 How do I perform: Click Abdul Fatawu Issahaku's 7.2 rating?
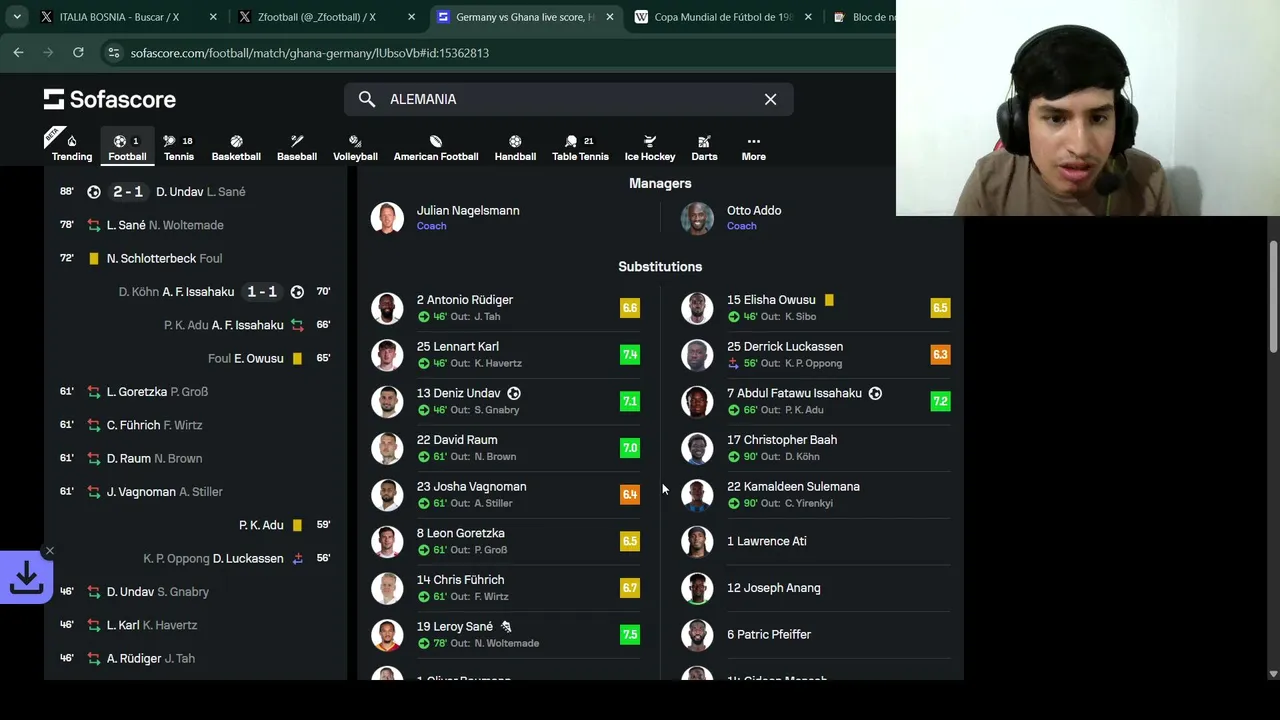click(x=940, y=401)
